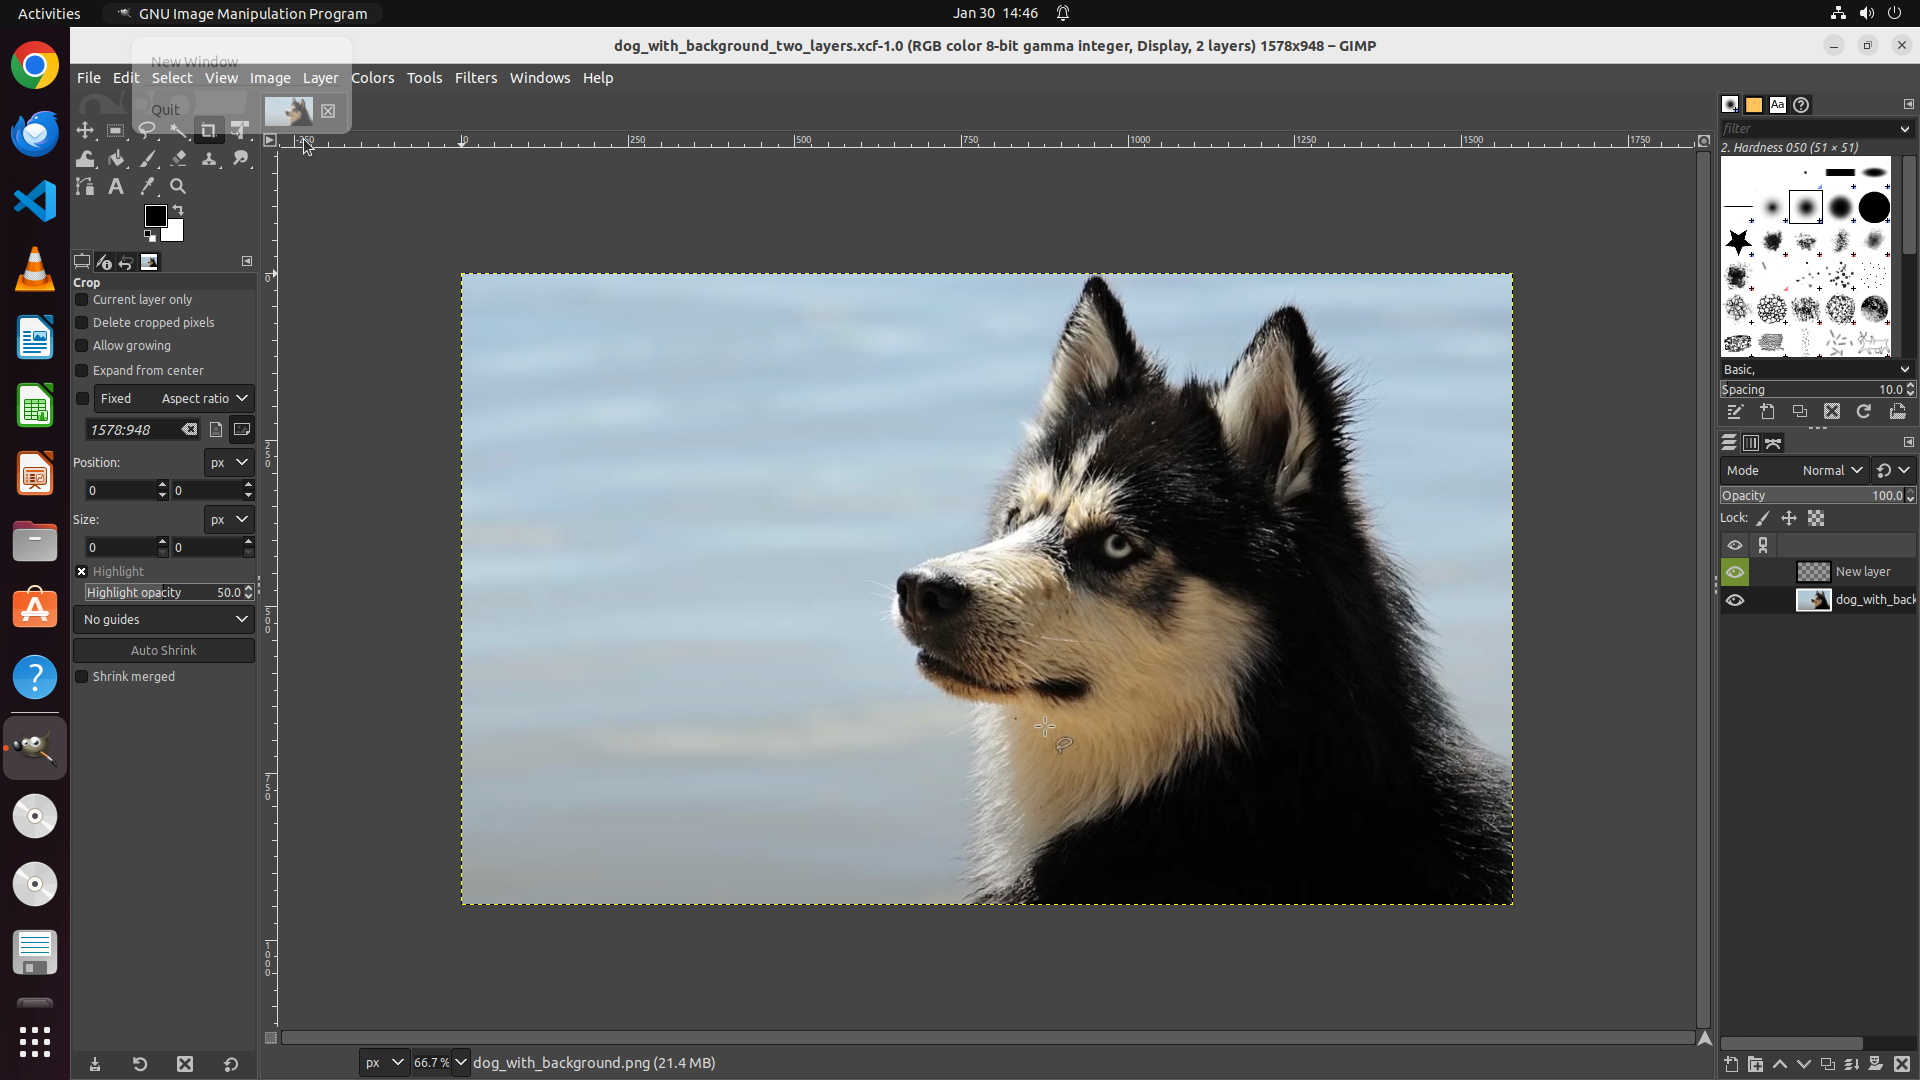This screenshot has height=1080, width=1920.
Task: Select the Bucket Fill tool
Action: (117, 158)
